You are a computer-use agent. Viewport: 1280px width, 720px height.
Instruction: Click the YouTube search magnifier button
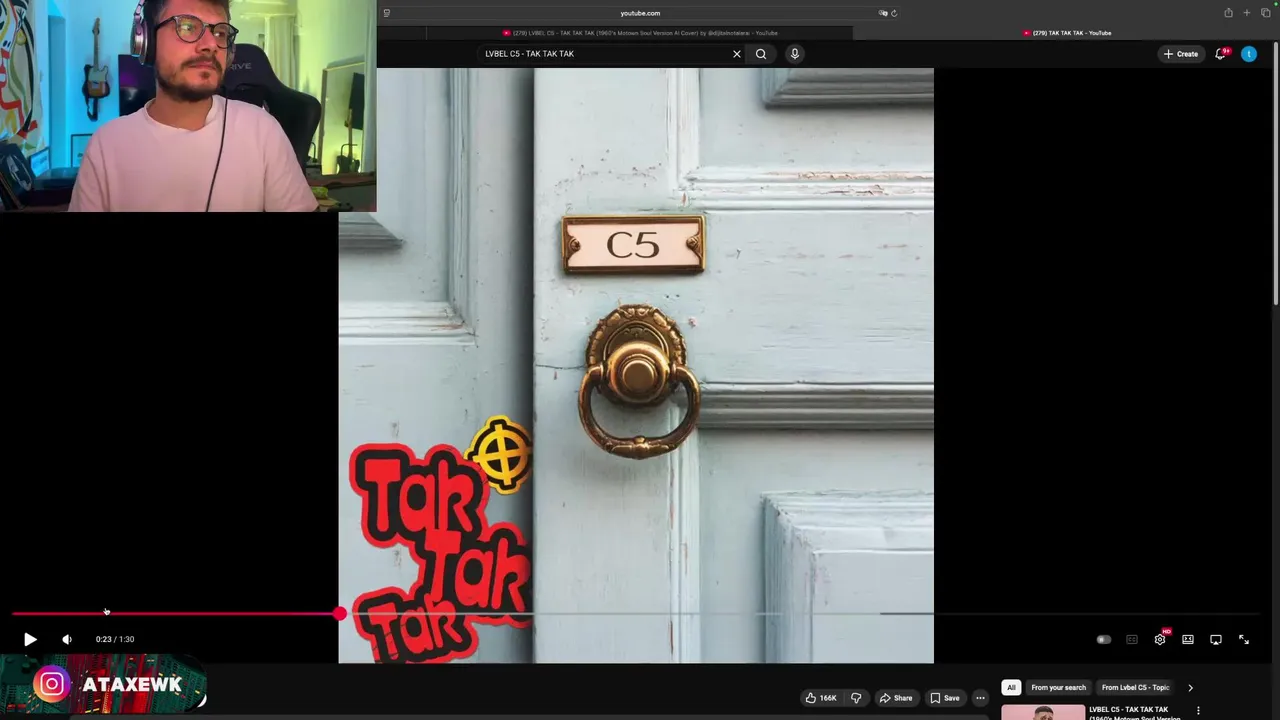[761, 54]
